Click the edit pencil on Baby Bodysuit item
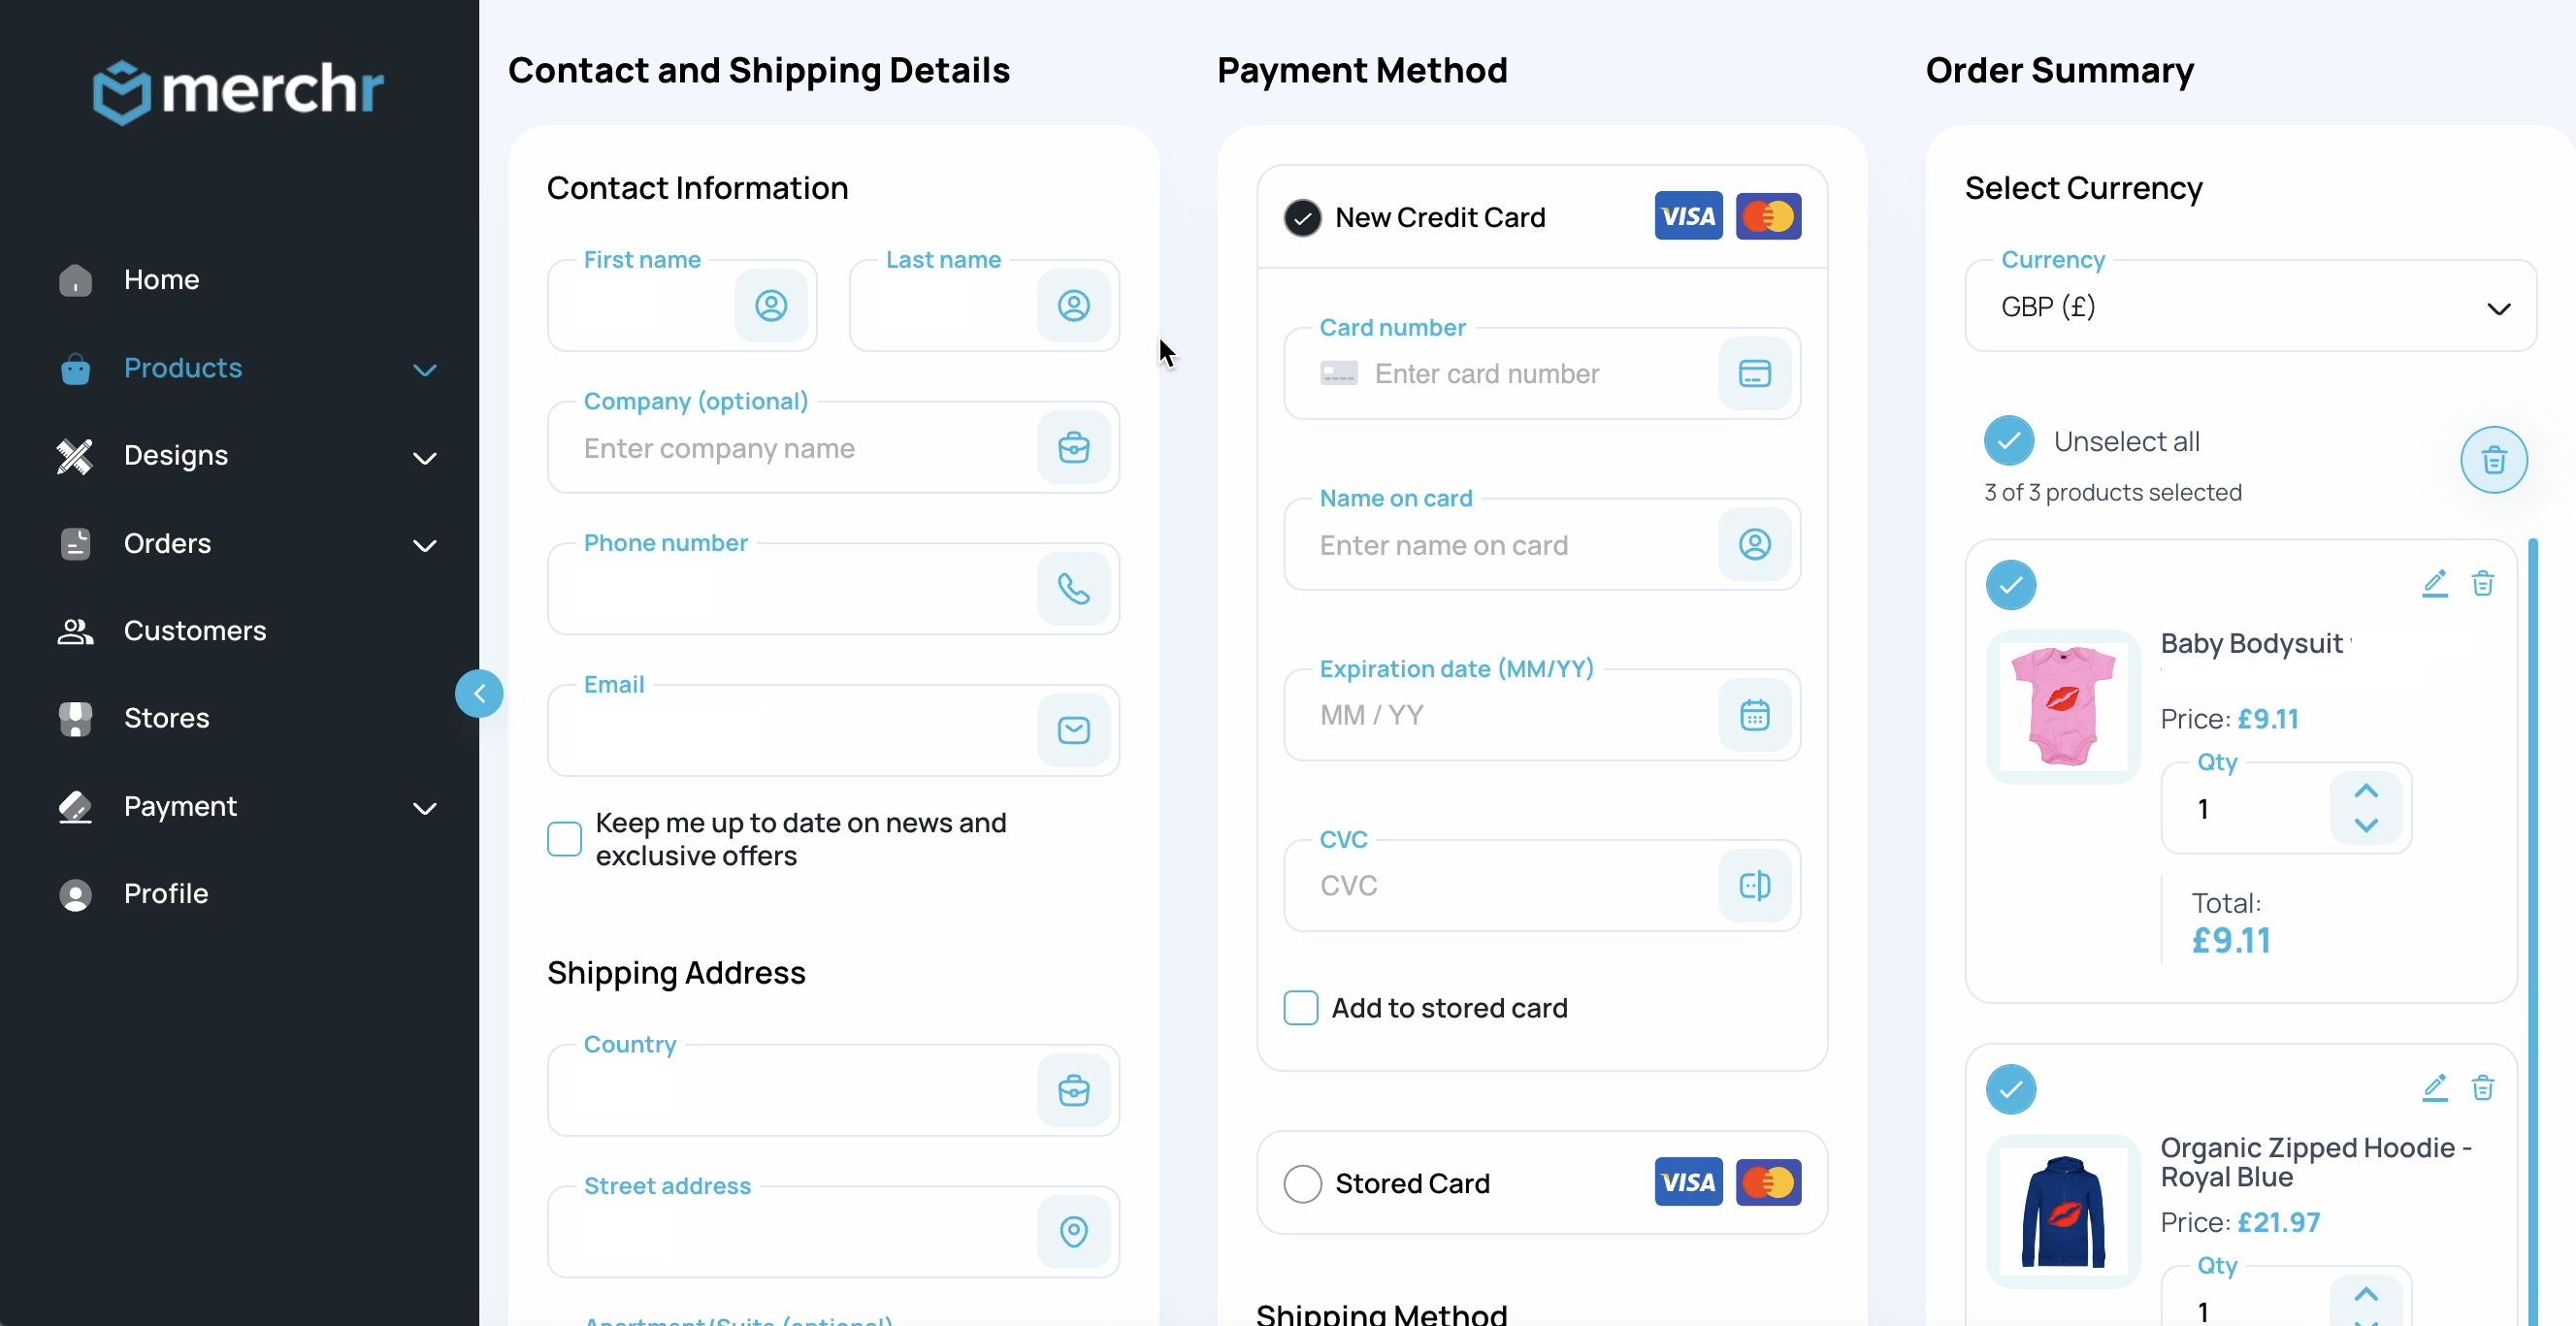The image size is (2576, 1326). tap(2436, 584)
